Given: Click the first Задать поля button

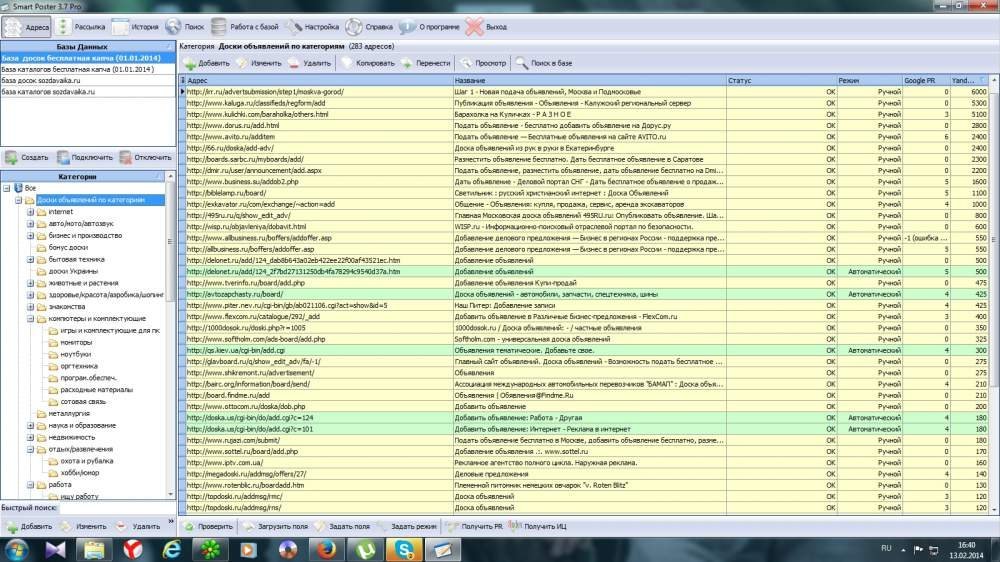Looking at the screenshot, I should click(x=342, y=526).
